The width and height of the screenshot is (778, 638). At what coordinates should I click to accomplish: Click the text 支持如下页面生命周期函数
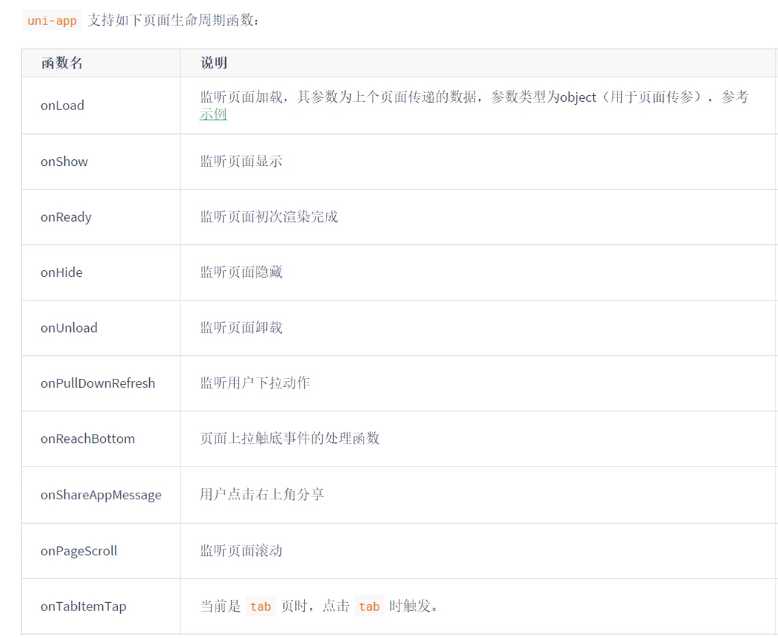pos(172,20)
